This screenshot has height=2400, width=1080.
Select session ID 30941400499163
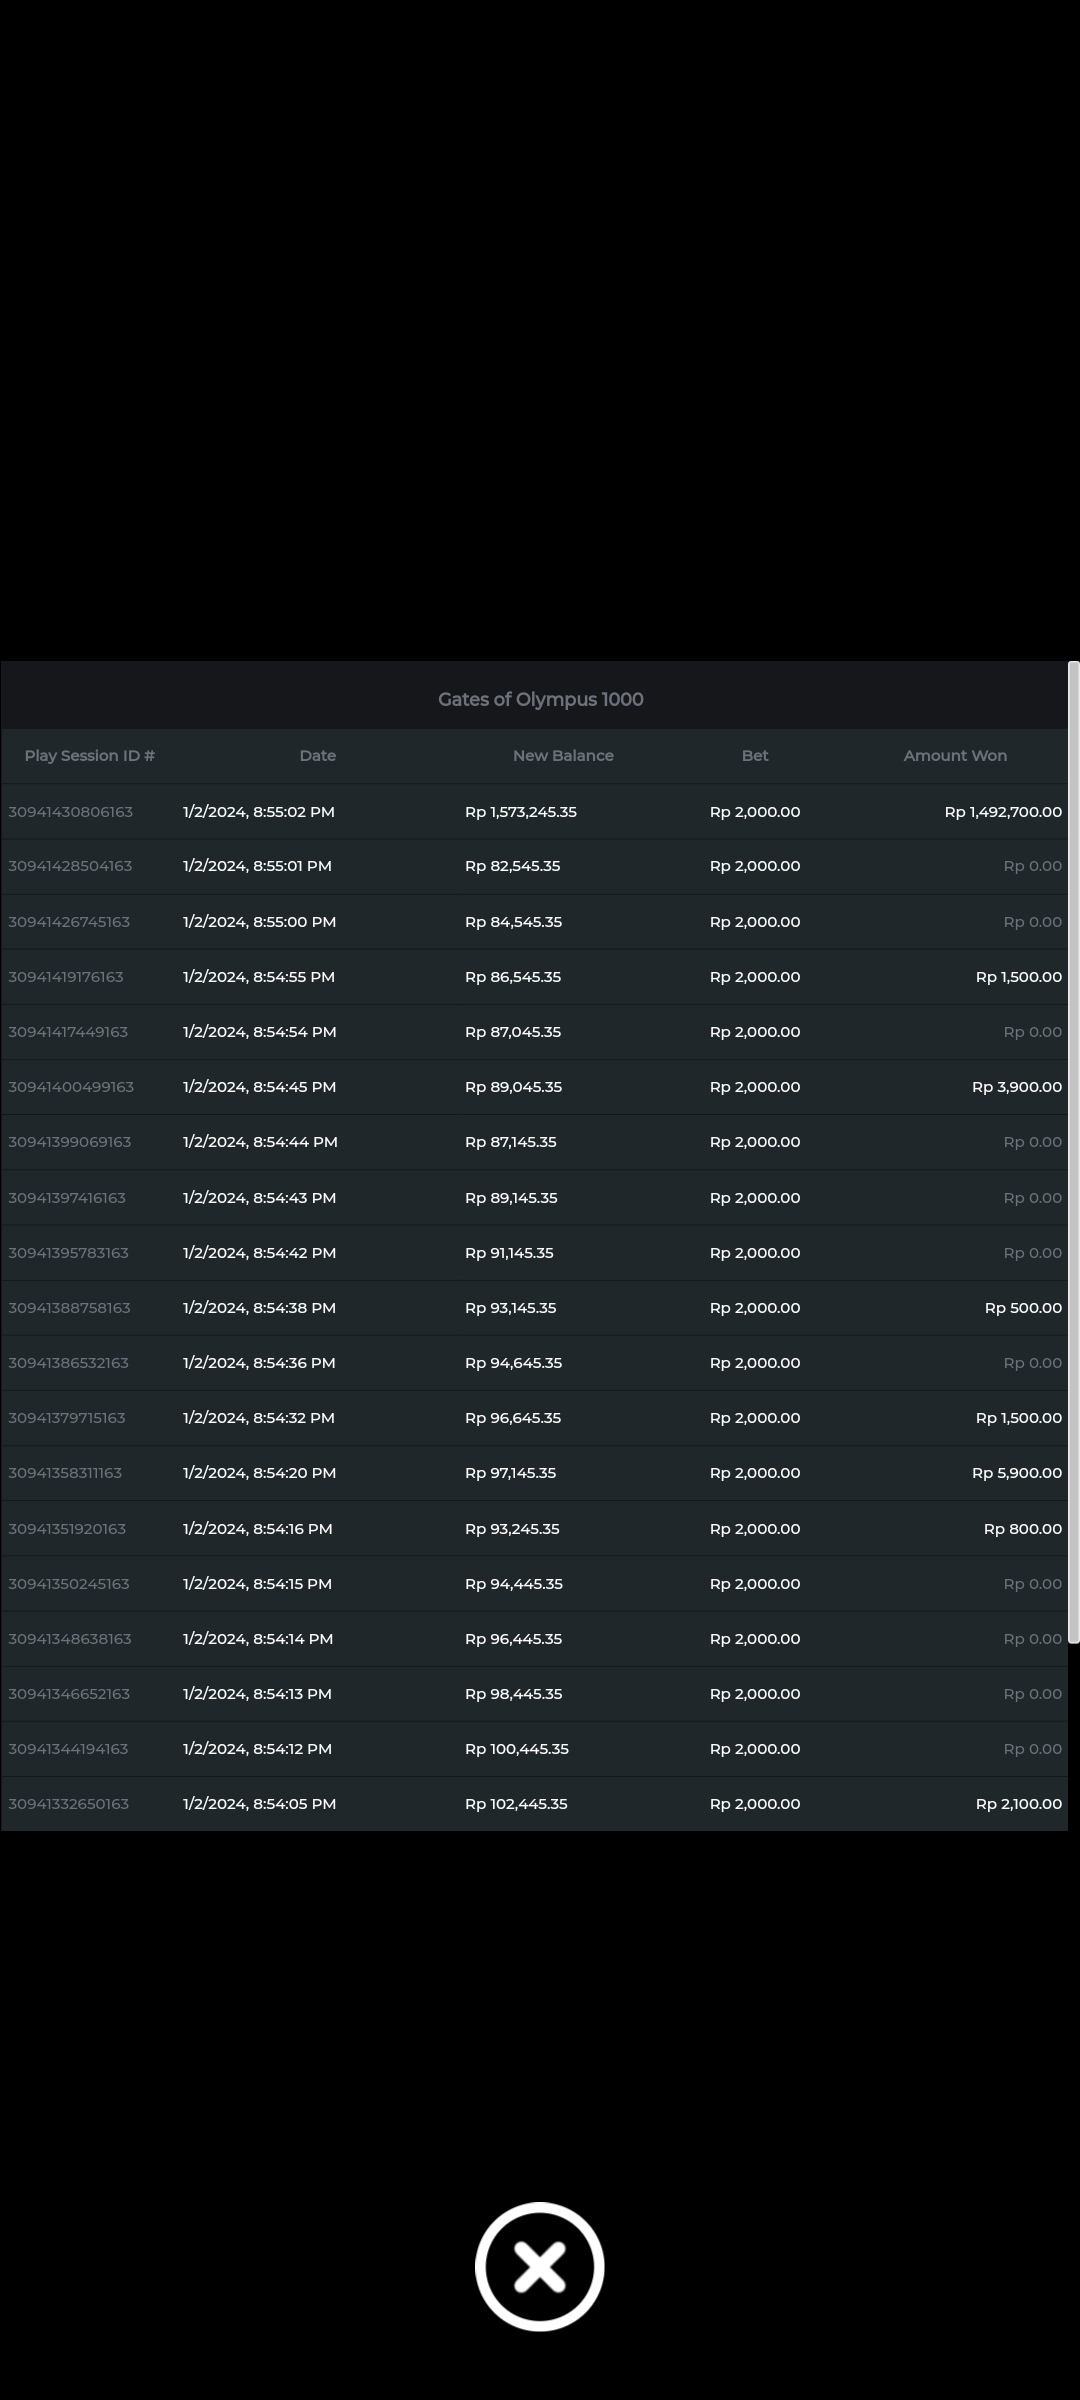coord(71,1087)
